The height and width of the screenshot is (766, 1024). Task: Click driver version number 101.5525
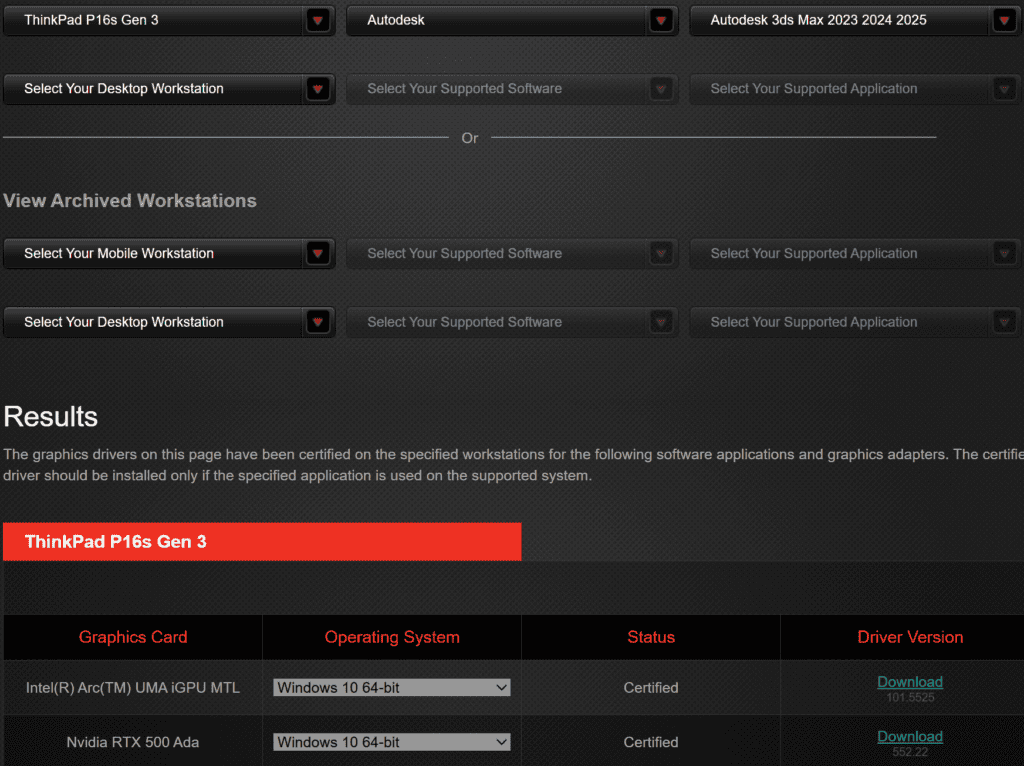910,697
